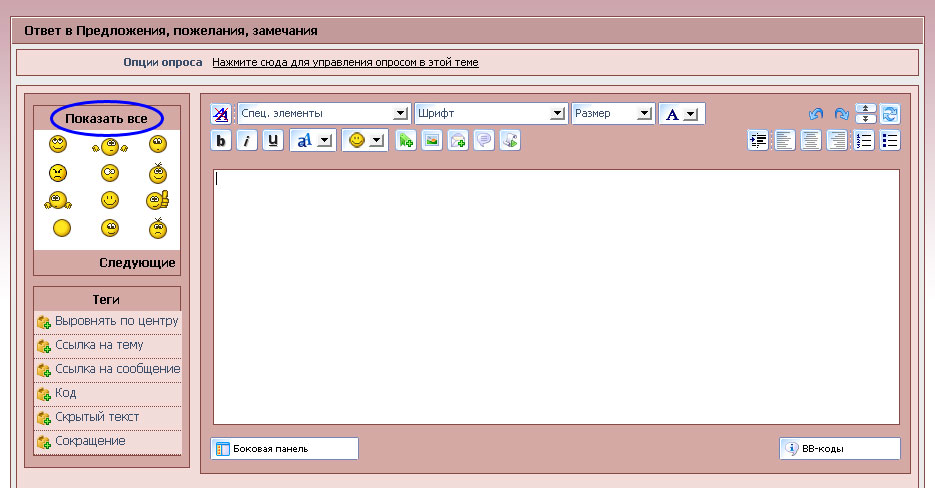Image resolution: width=935 pixels, height=488 pixels.
Task: Click Показать все smileys link
Action: click(x=106, y=118)
